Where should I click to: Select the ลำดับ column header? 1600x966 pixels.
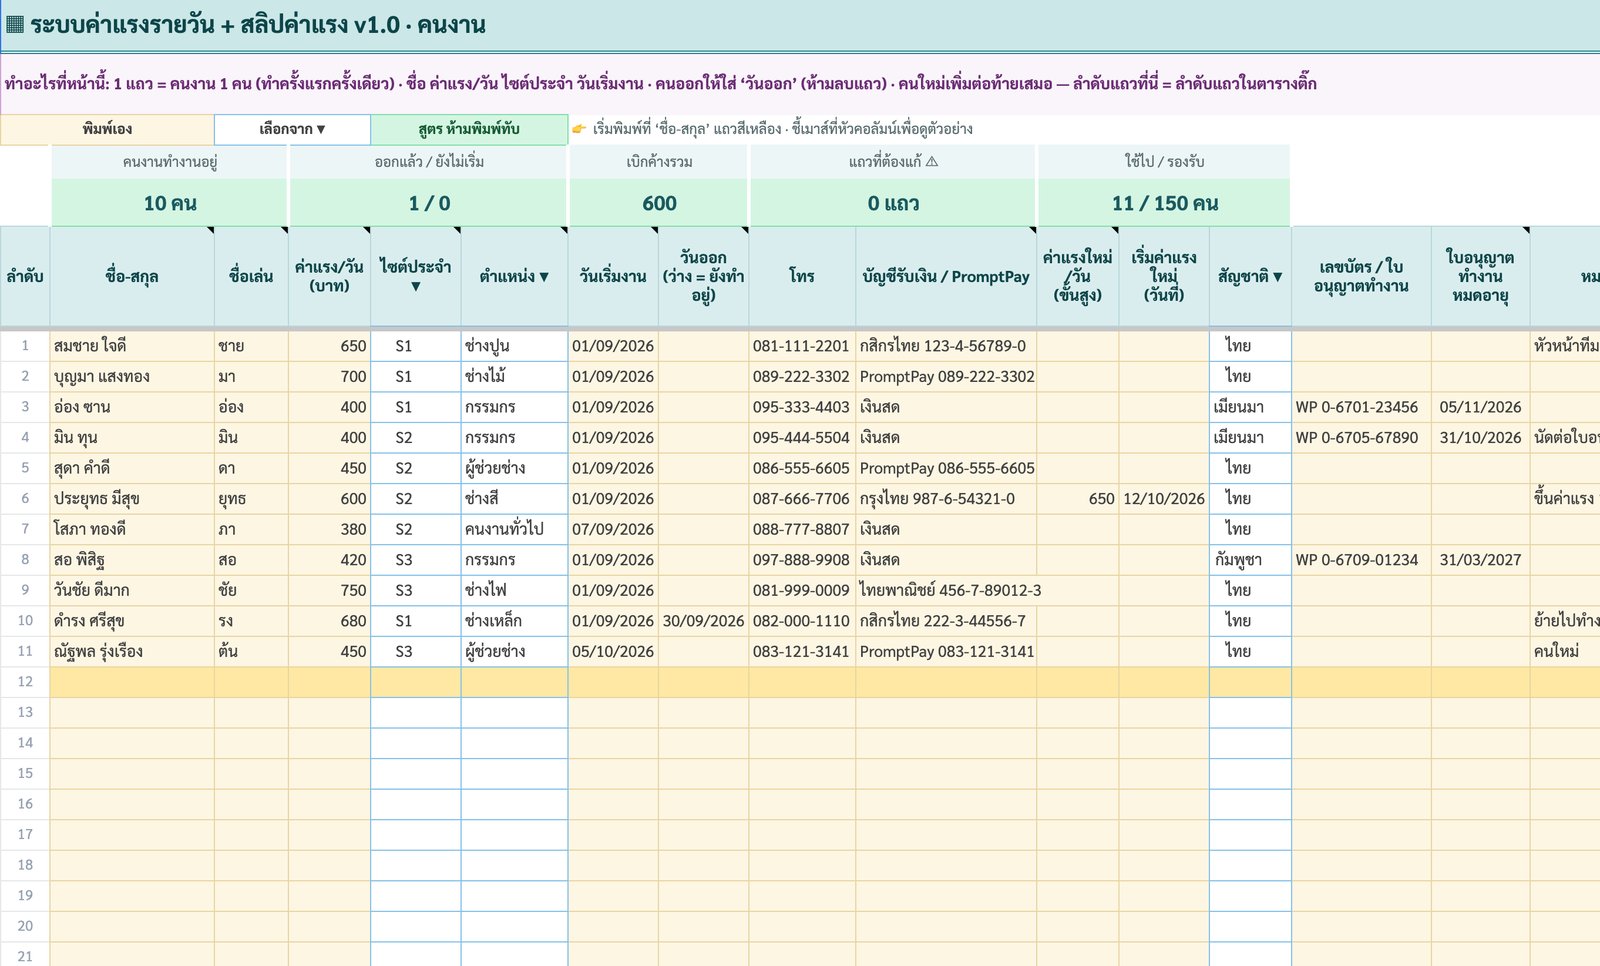click(x=25, y=276)
